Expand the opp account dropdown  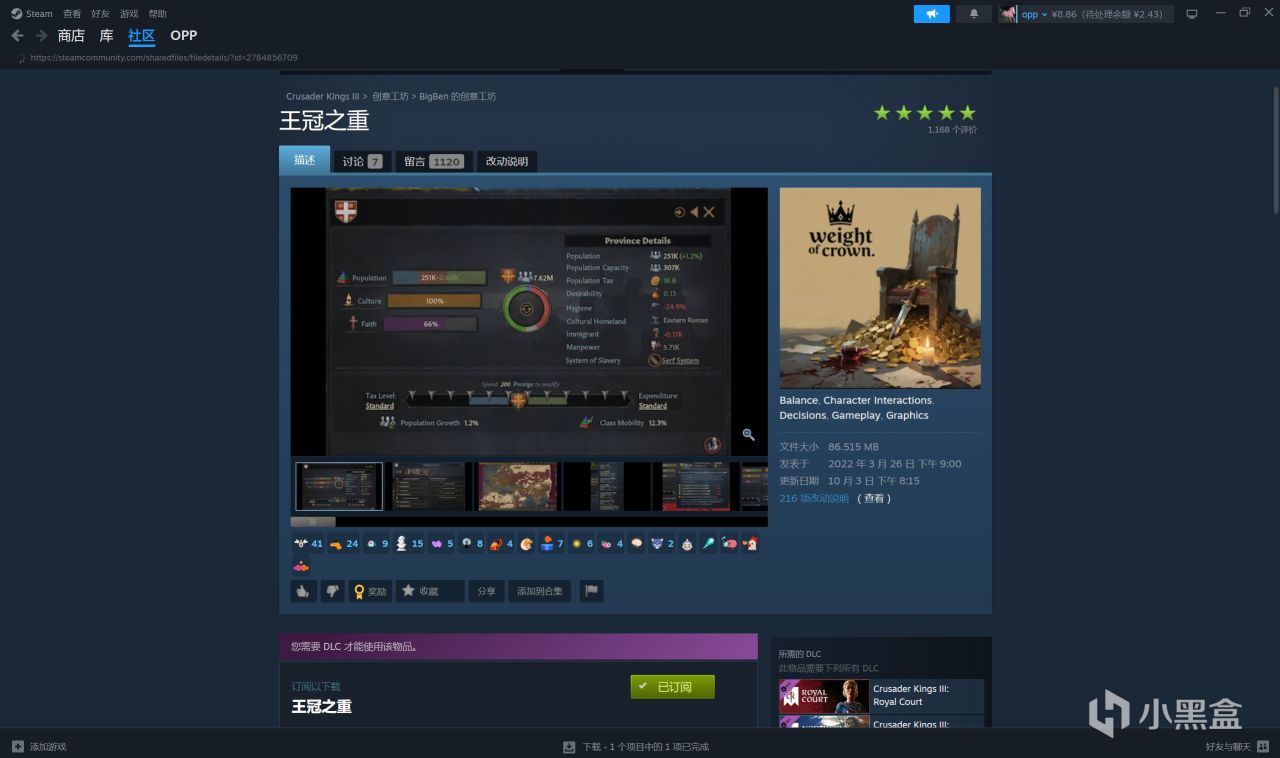pyautogui.click(x=1034, y=14)
